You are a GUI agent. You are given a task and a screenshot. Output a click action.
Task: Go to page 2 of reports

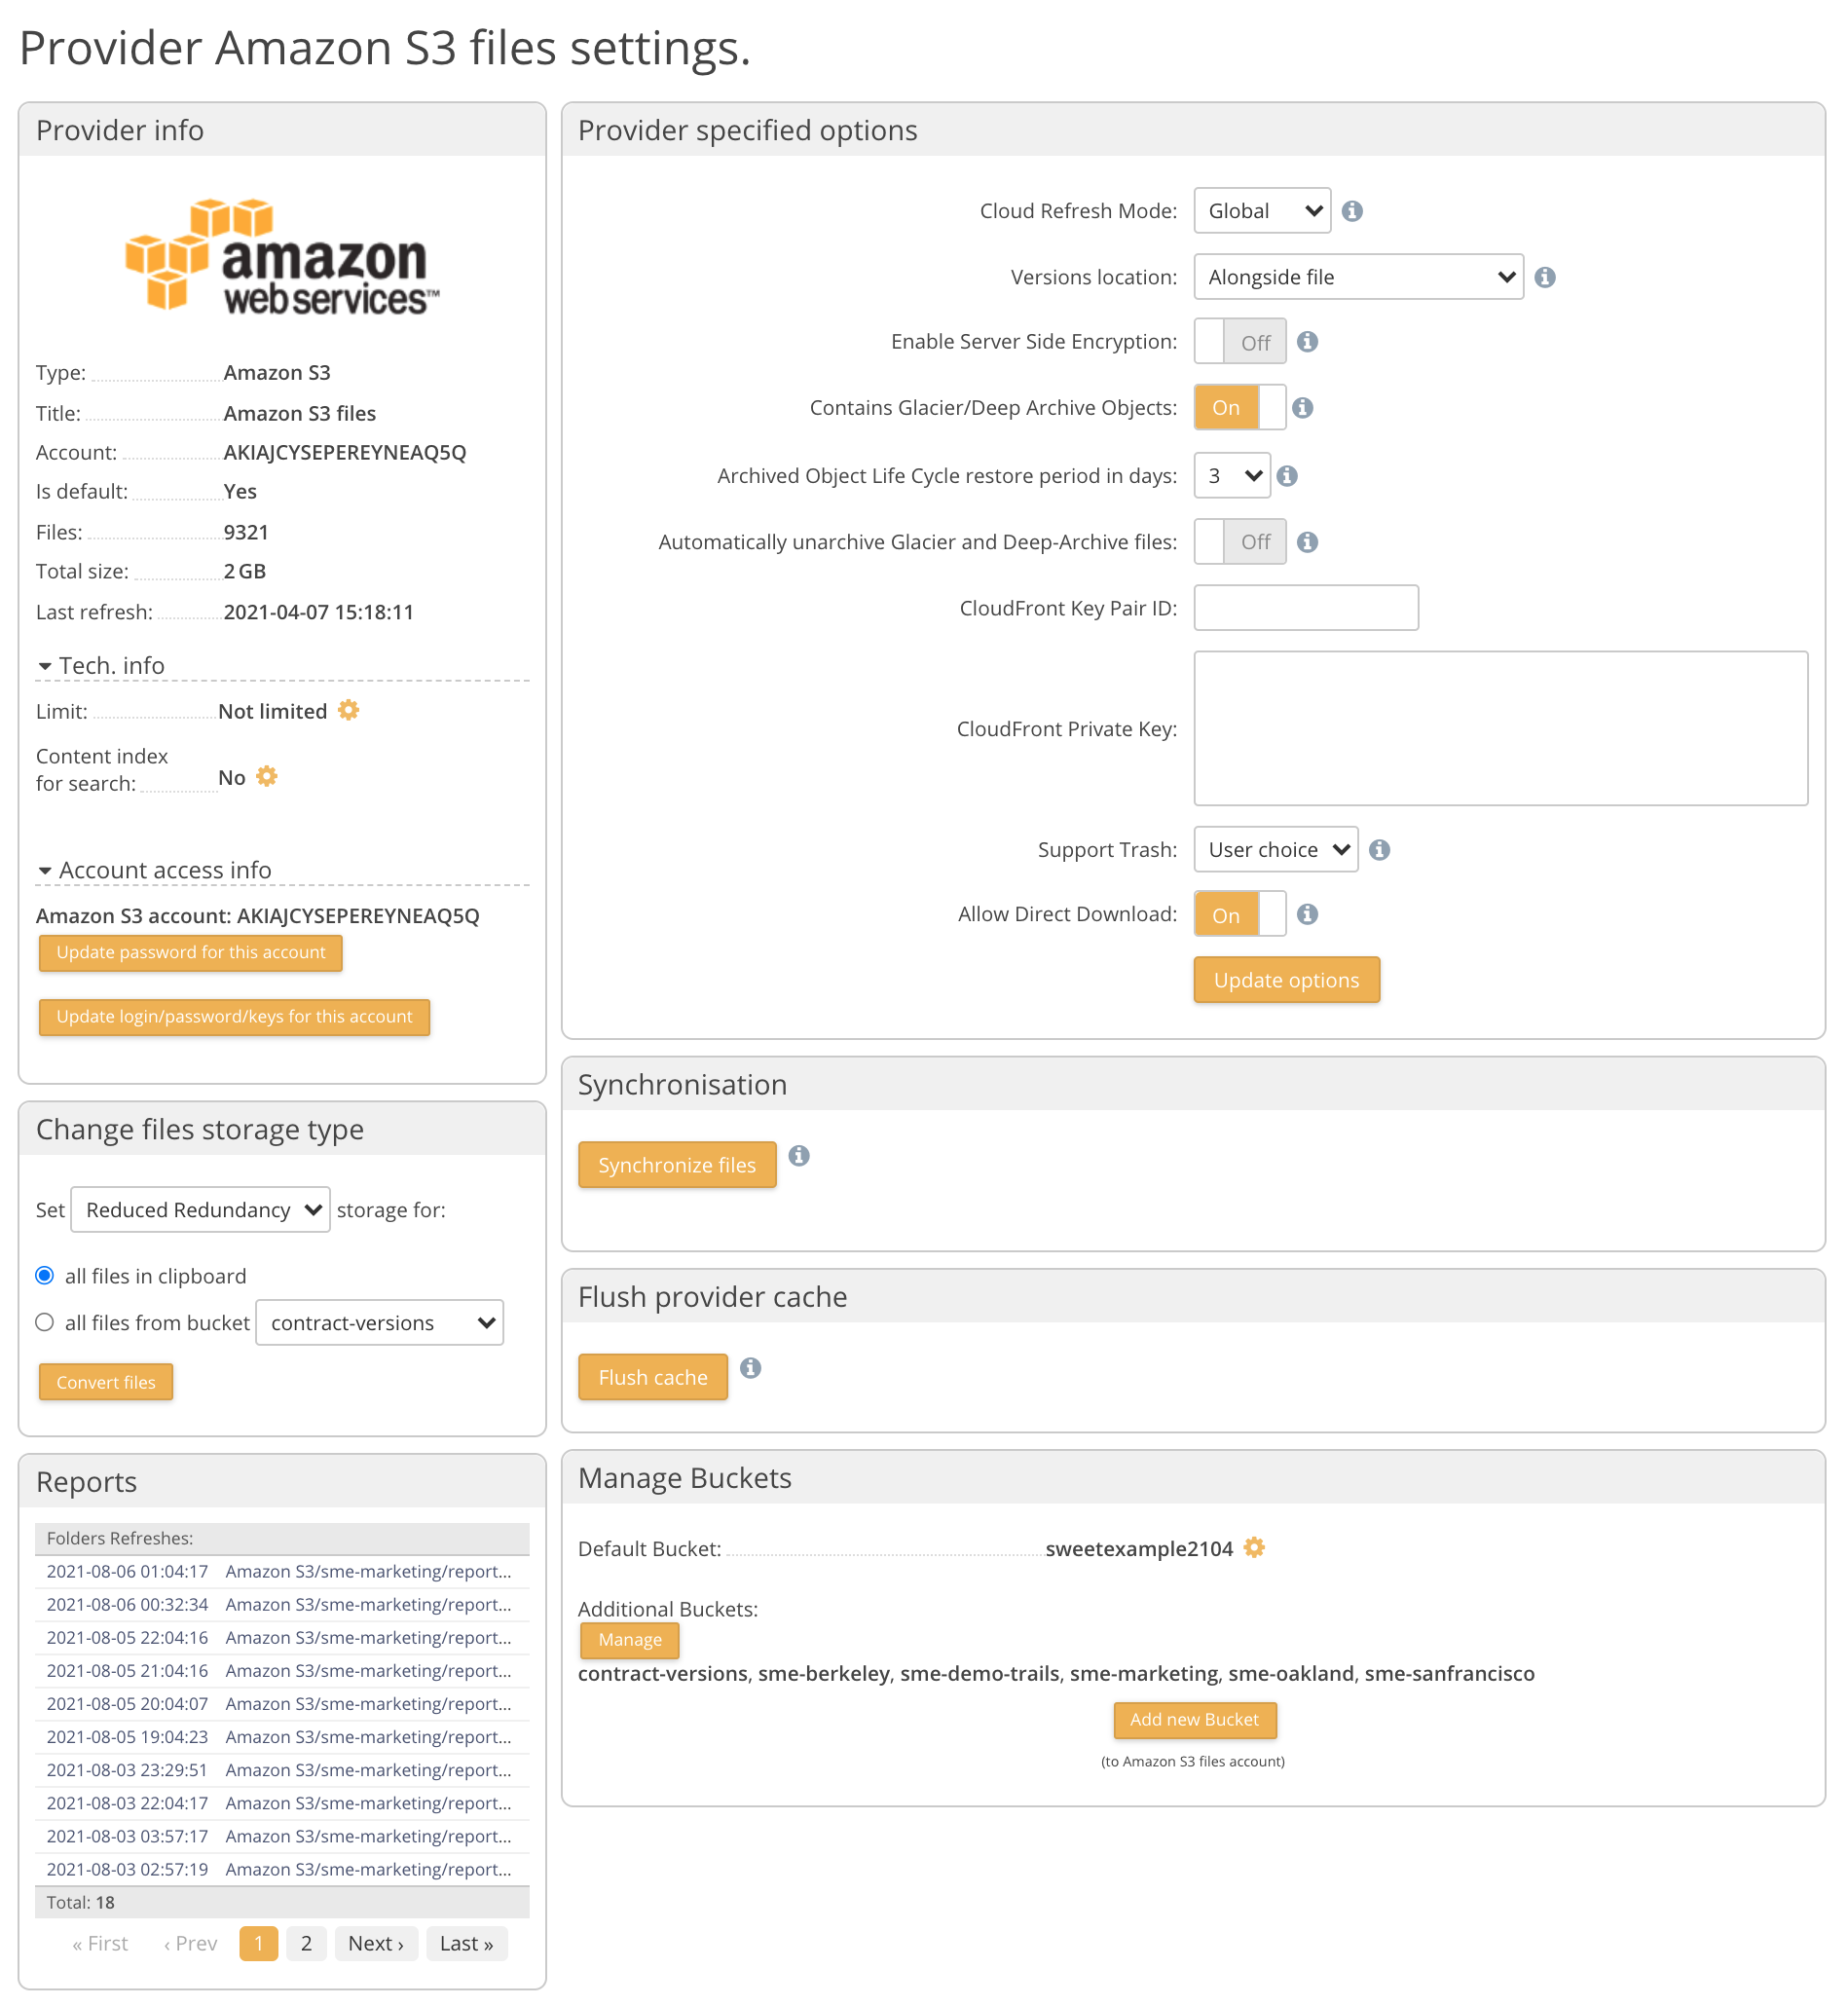306,1943
